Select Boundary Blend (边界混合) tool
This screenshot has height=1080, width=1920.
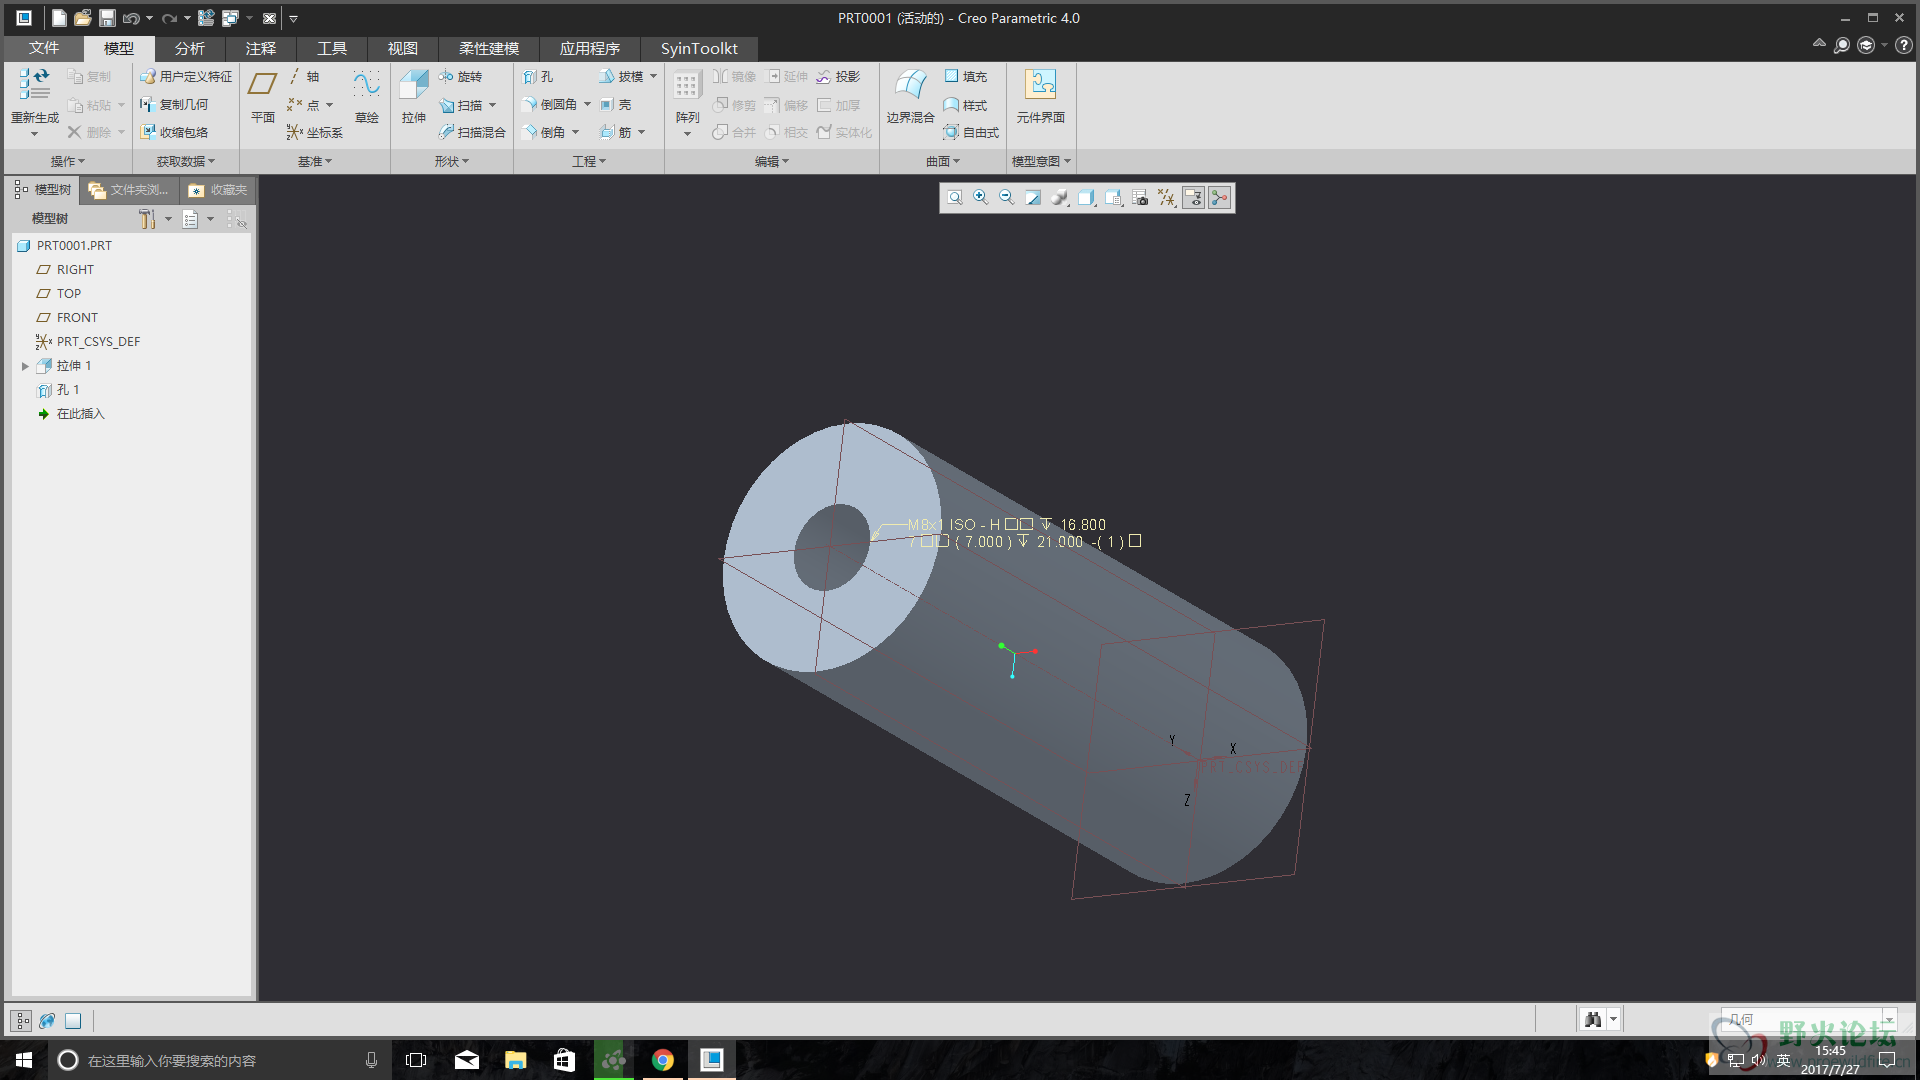pyautogui.click(x=910, y=97)
